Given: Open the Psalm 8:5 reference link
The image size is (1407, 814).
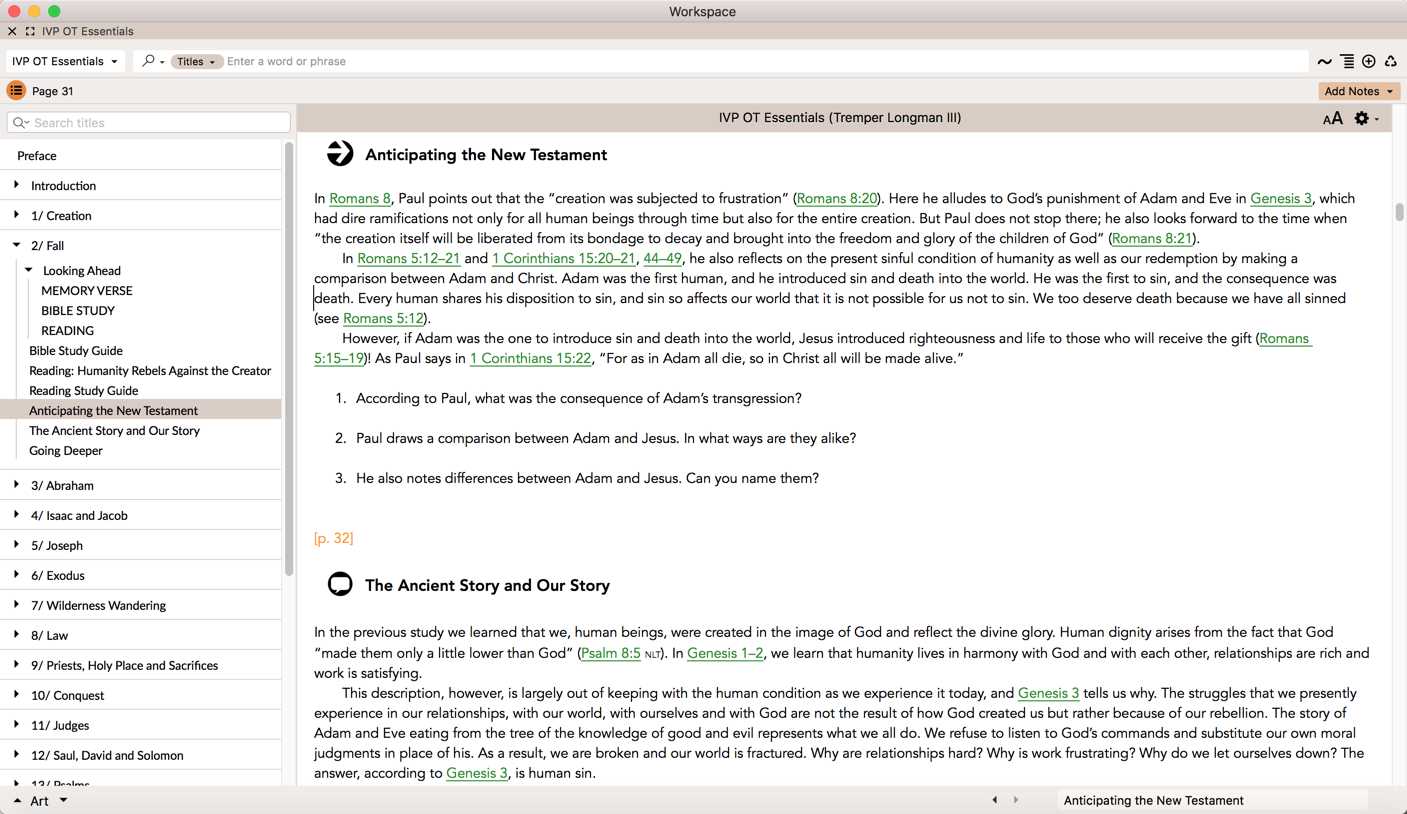Looking at the screenshot, I should [611, 653].
